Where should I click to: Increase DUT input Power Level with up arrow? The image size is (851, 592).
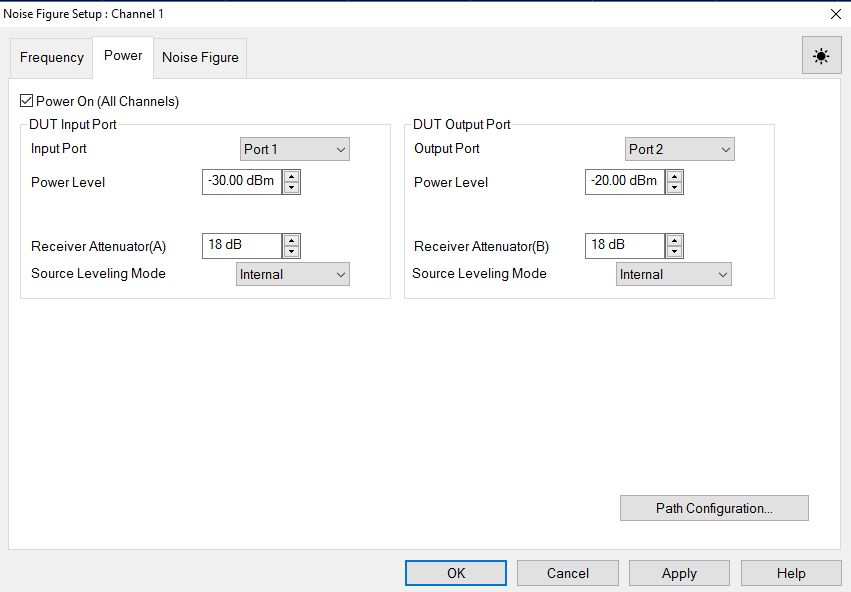(291, 176)
